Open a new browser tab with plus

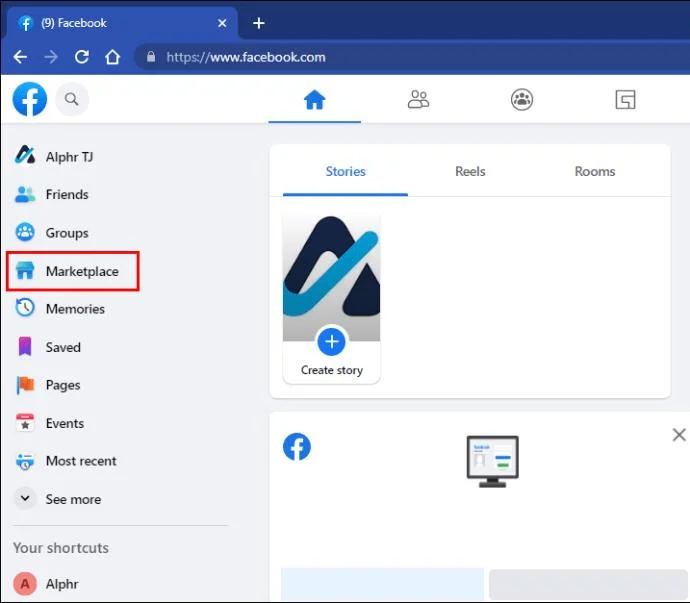click(x=259, y=23)
